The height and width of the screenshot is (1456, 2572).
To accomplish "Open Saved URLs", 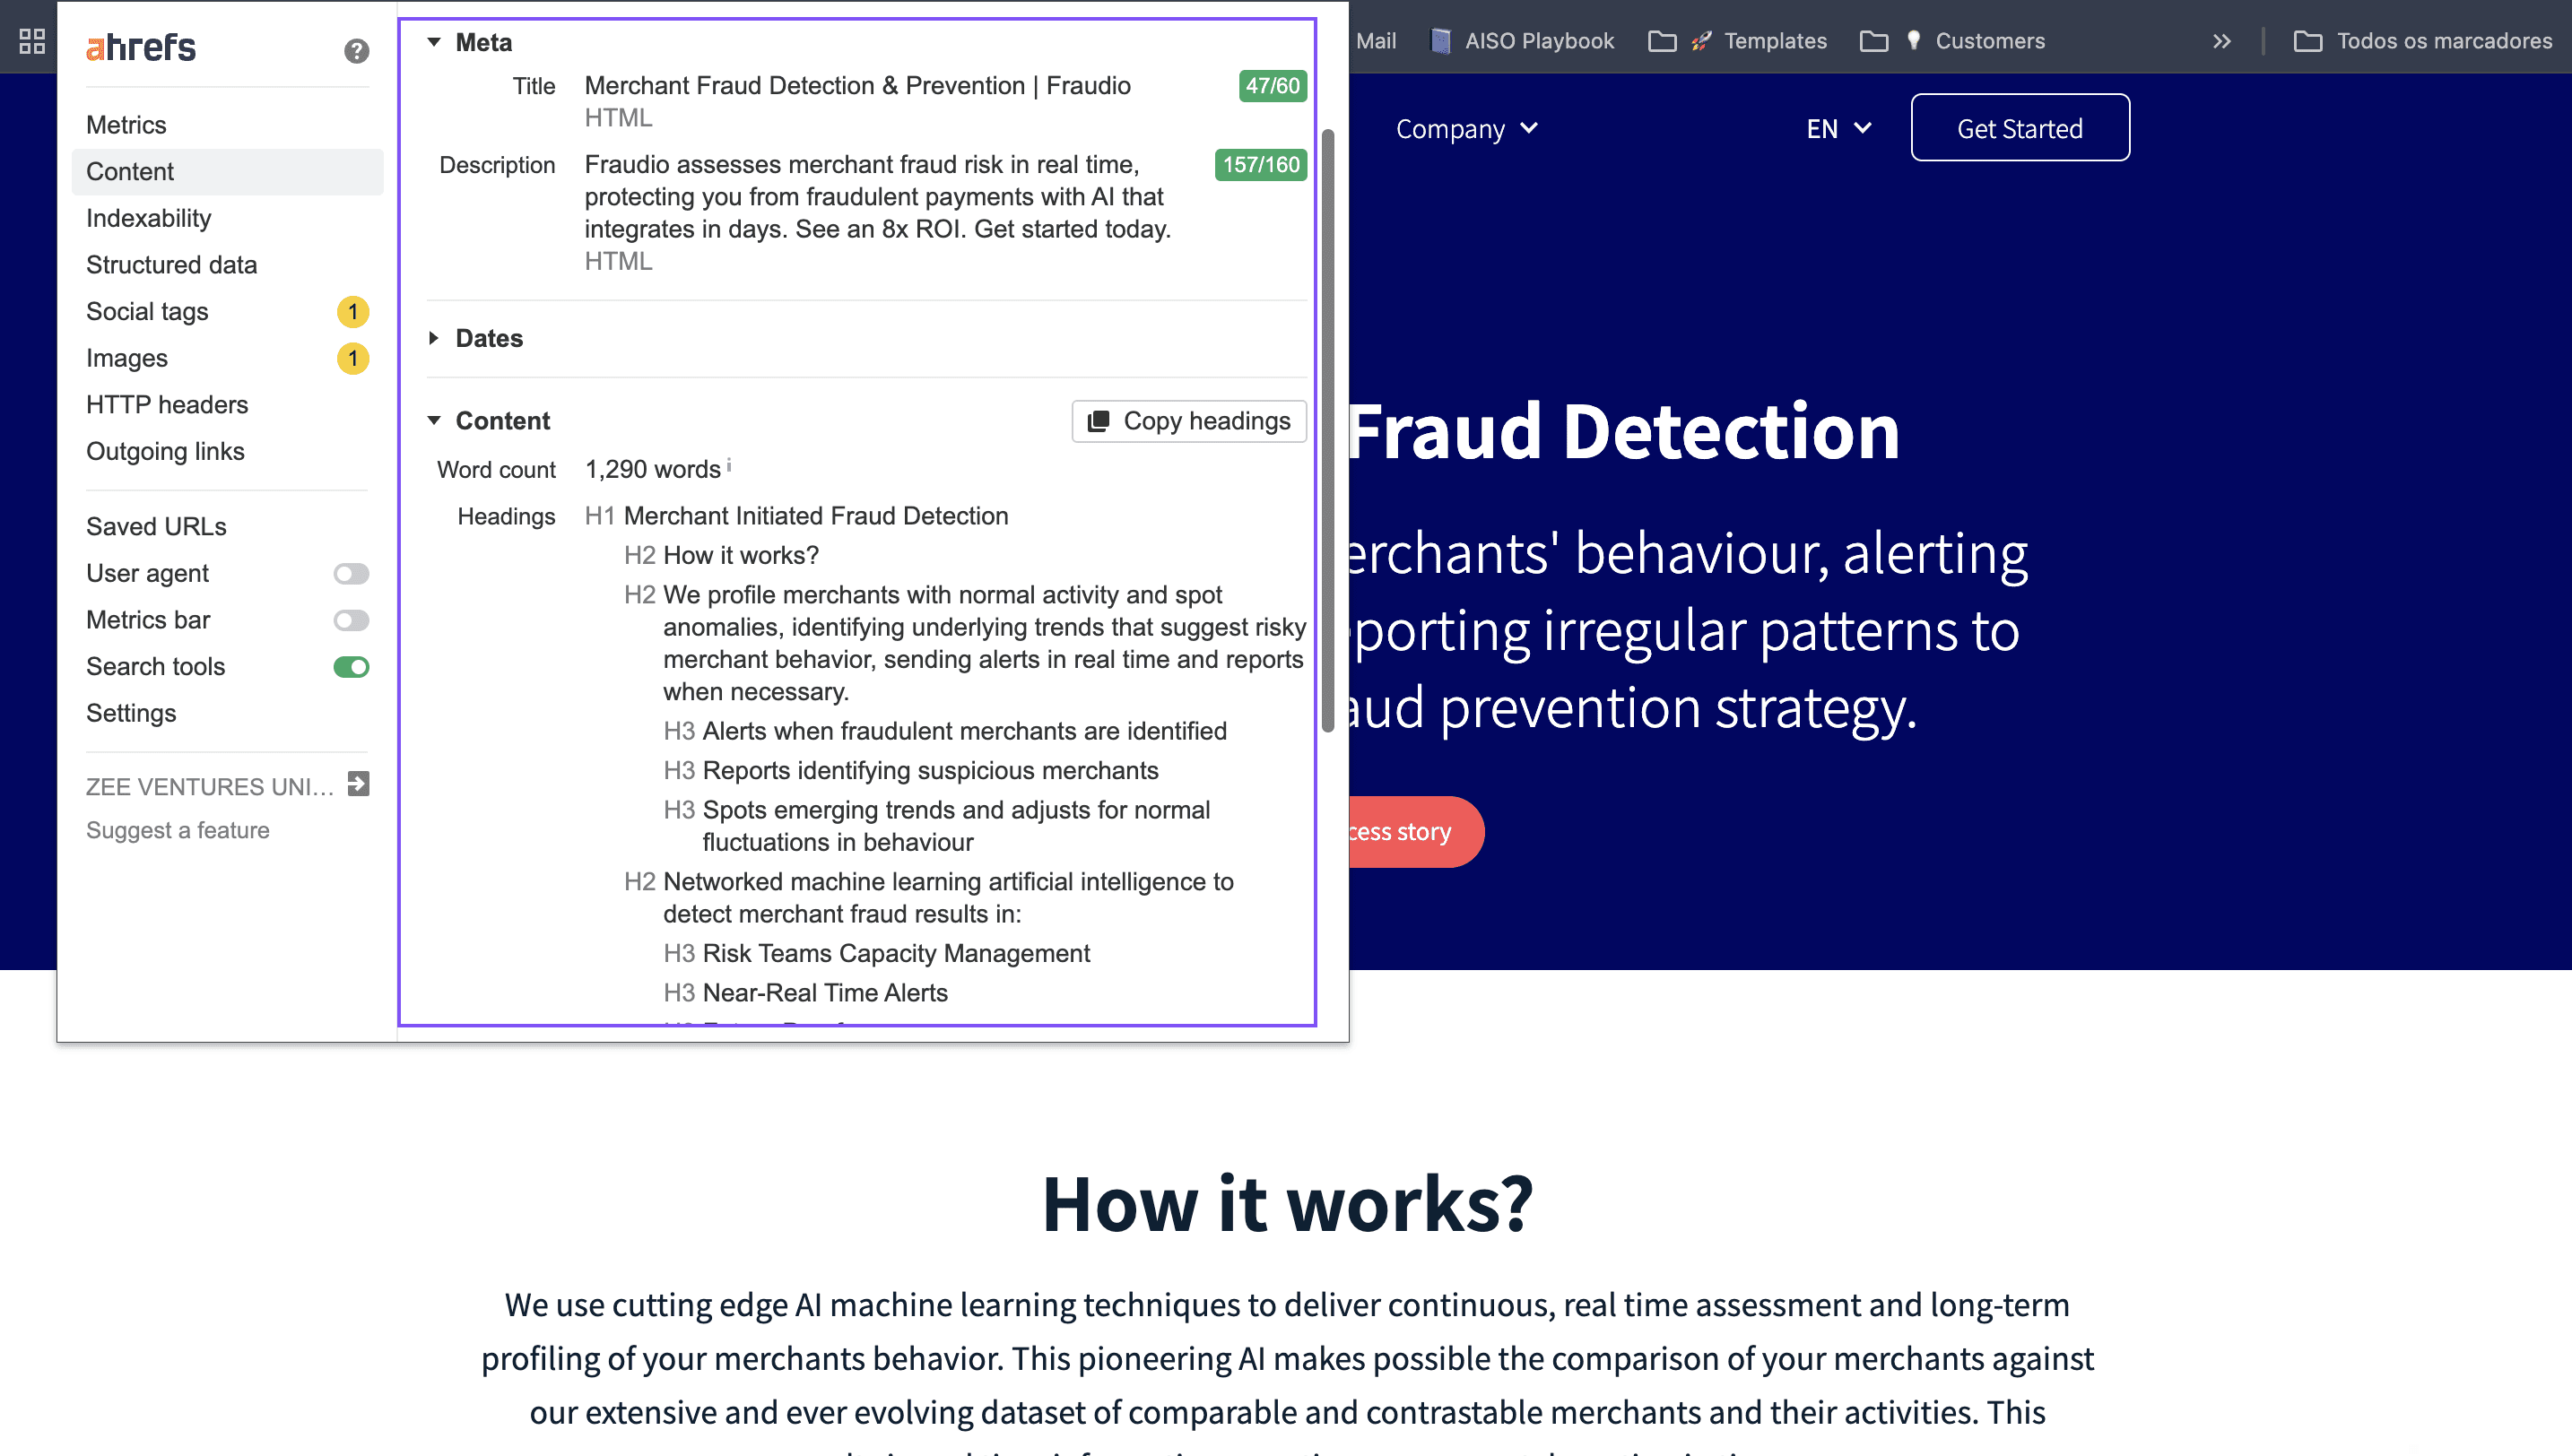I will pos(227,527).
